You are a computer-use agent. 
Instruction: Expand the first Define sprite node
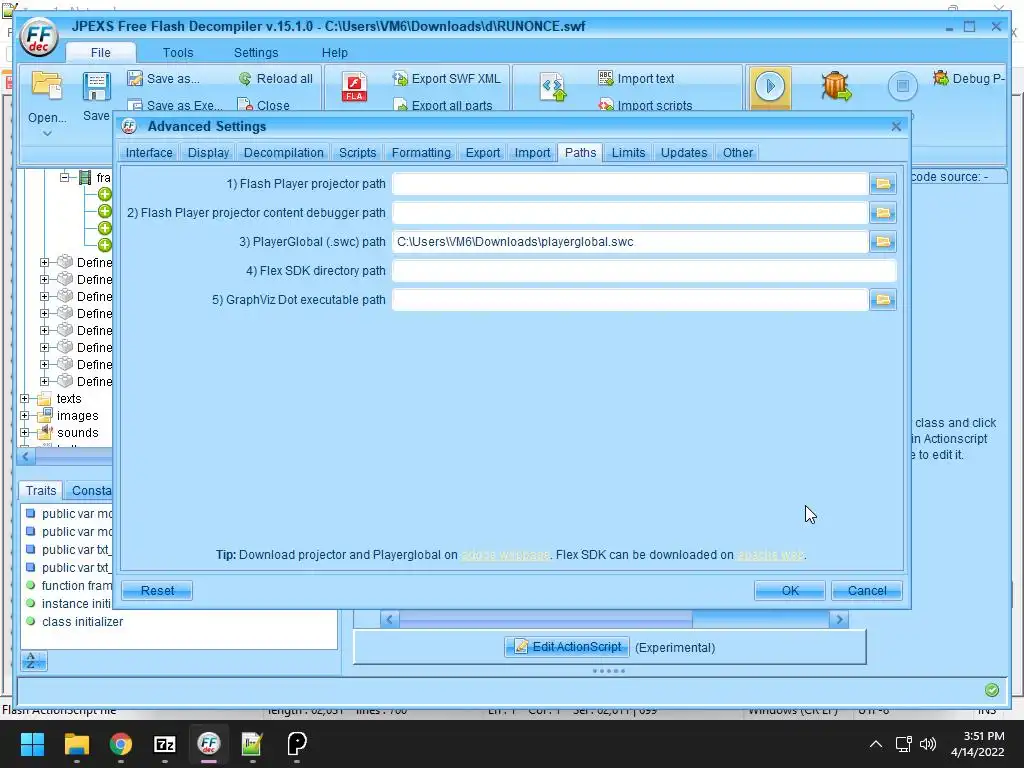[44, 263]
